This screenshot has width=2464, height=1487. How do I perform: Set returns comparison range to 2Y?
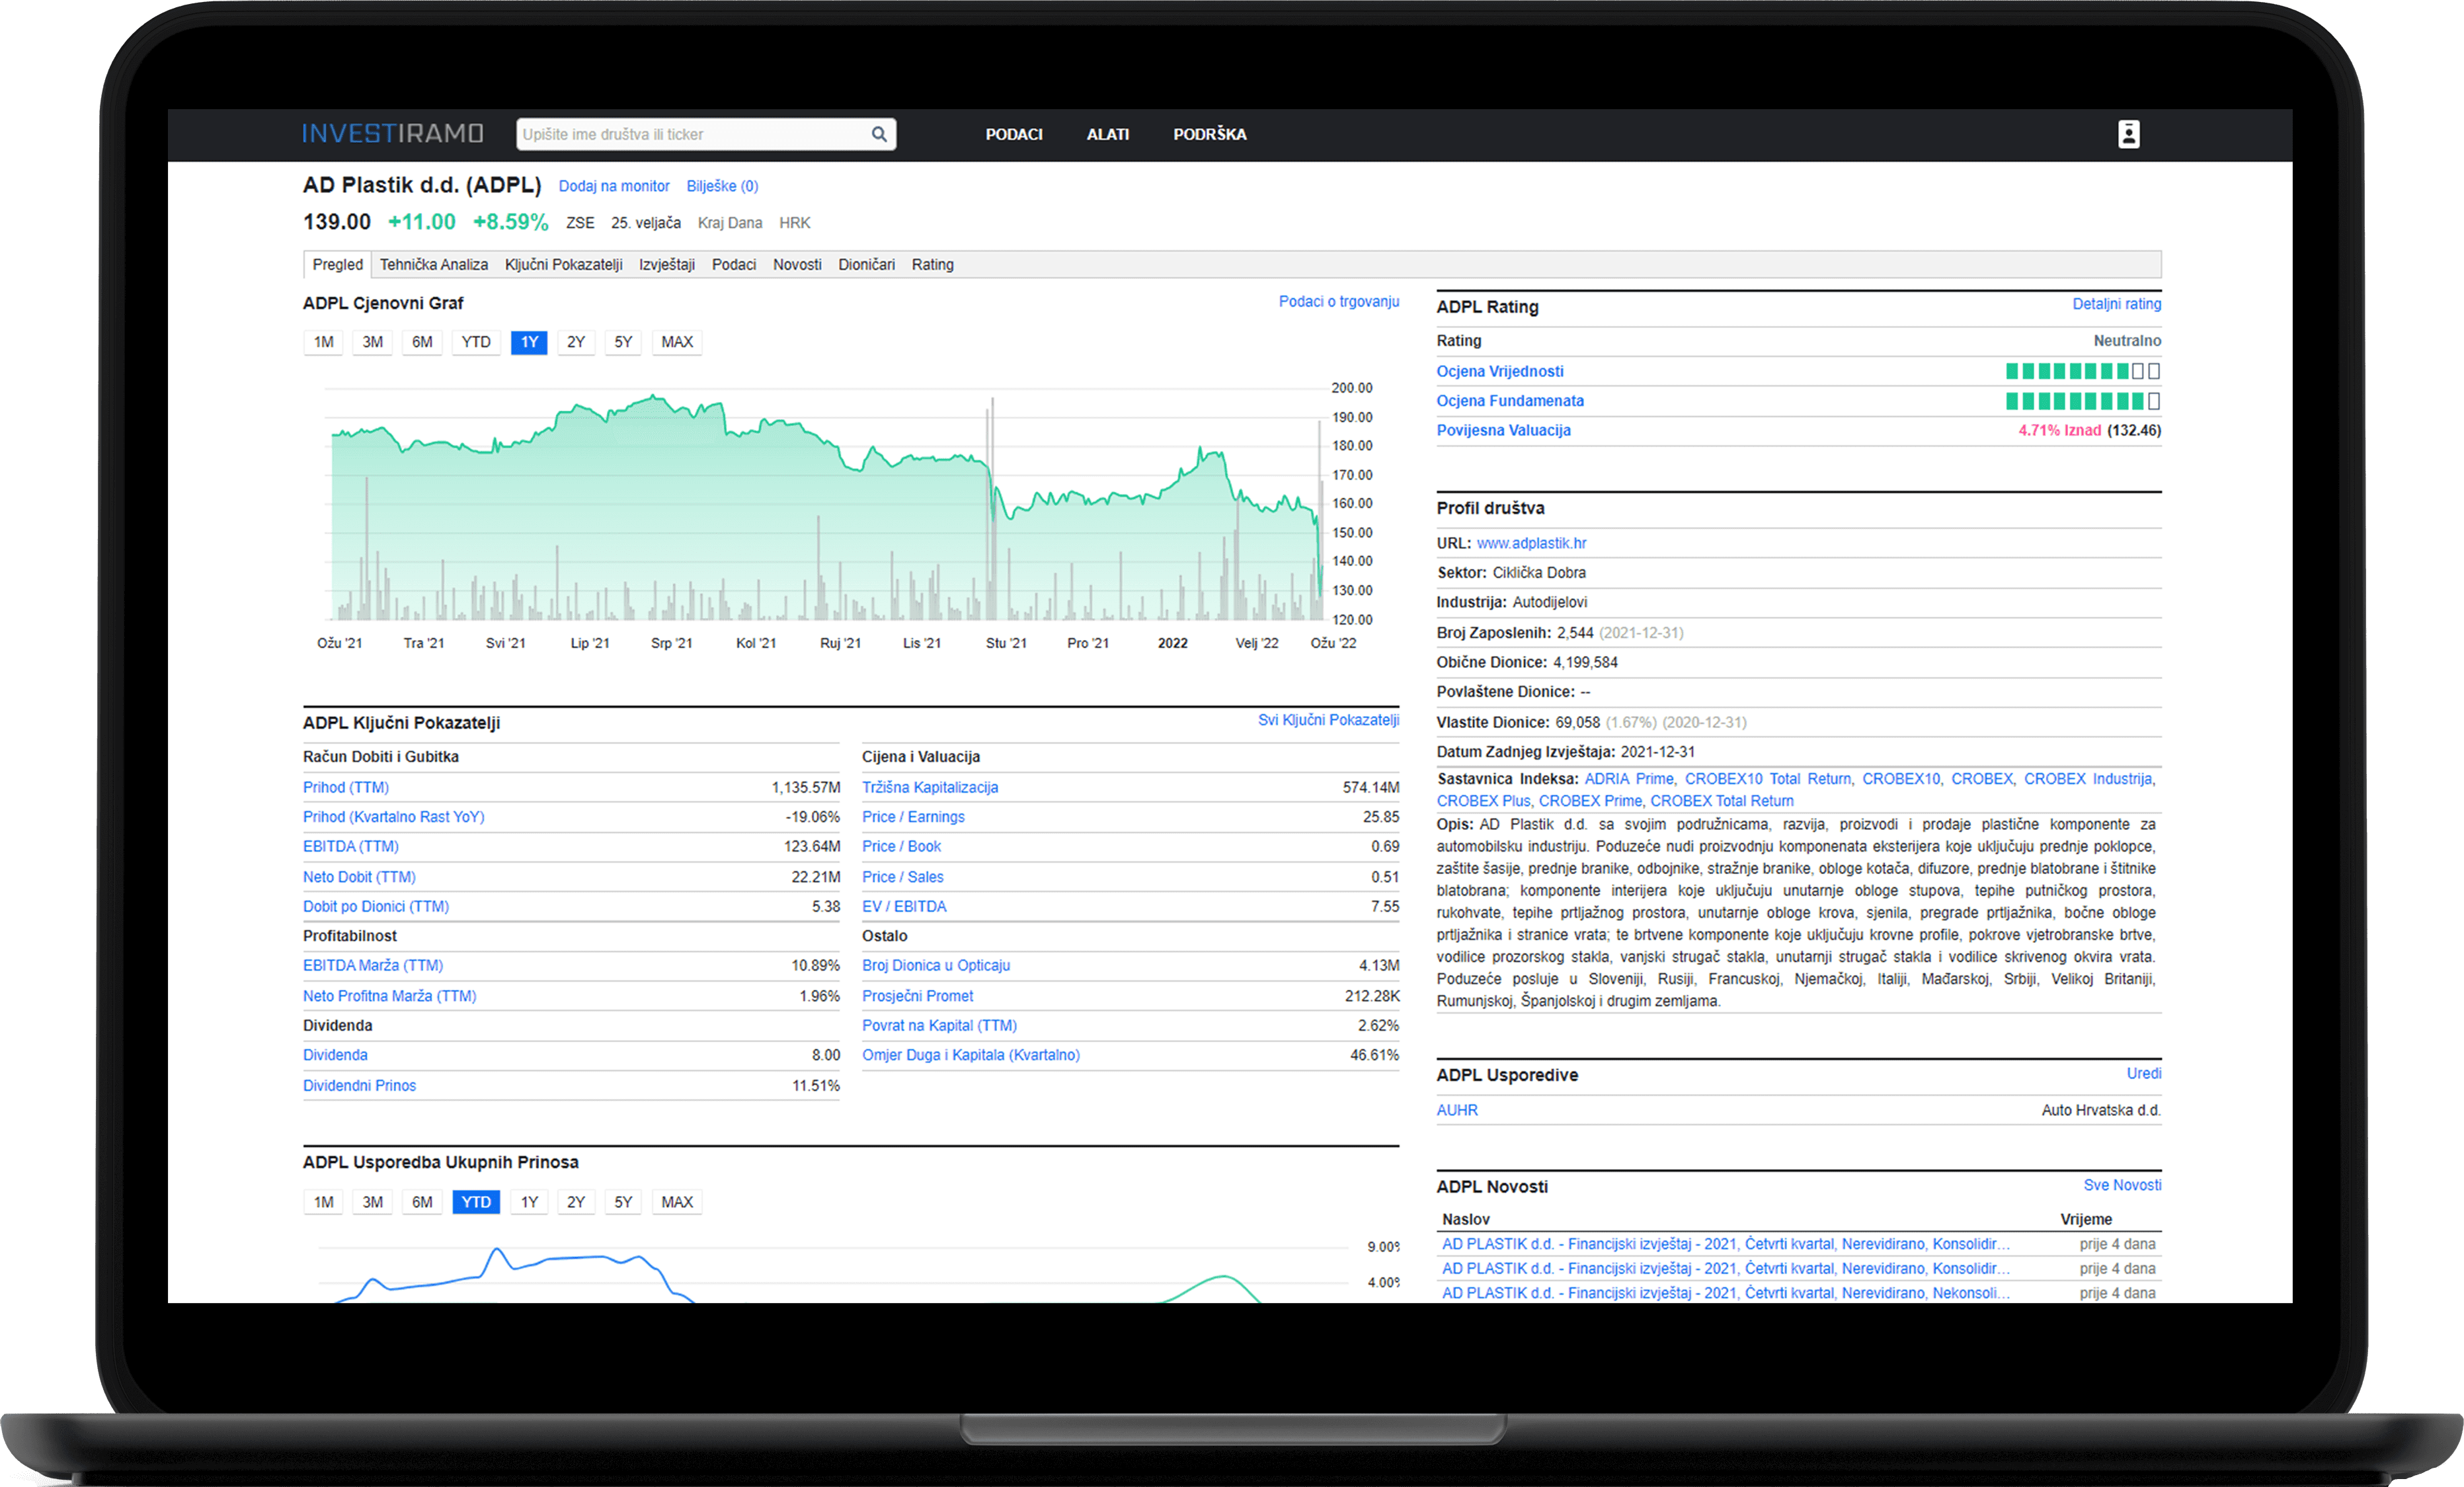click(576, 1202)
